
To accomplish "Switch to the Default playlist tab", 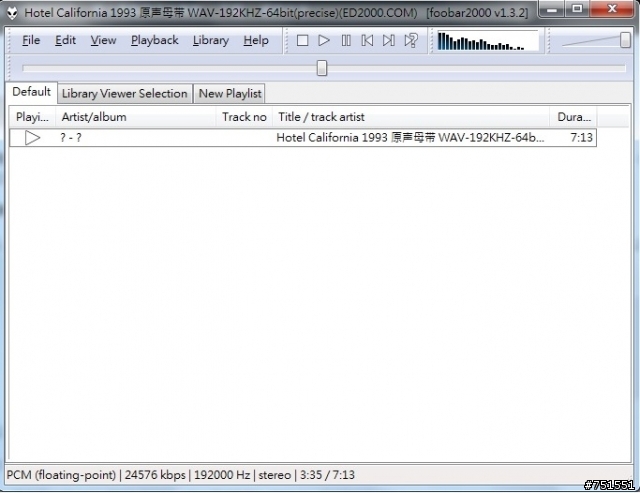I will tap(31, 92).
